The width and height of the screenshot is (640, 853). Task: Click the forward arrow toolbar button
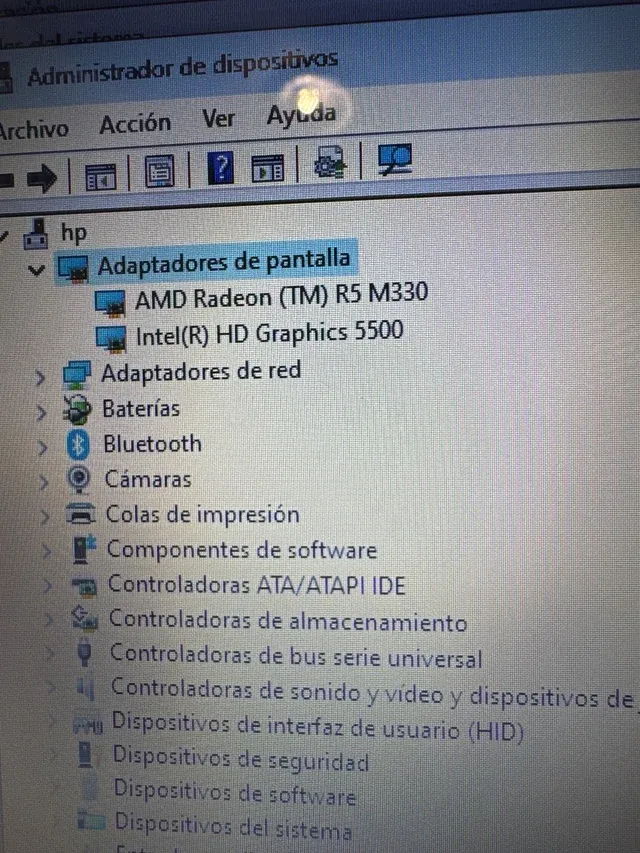[42, 177]
